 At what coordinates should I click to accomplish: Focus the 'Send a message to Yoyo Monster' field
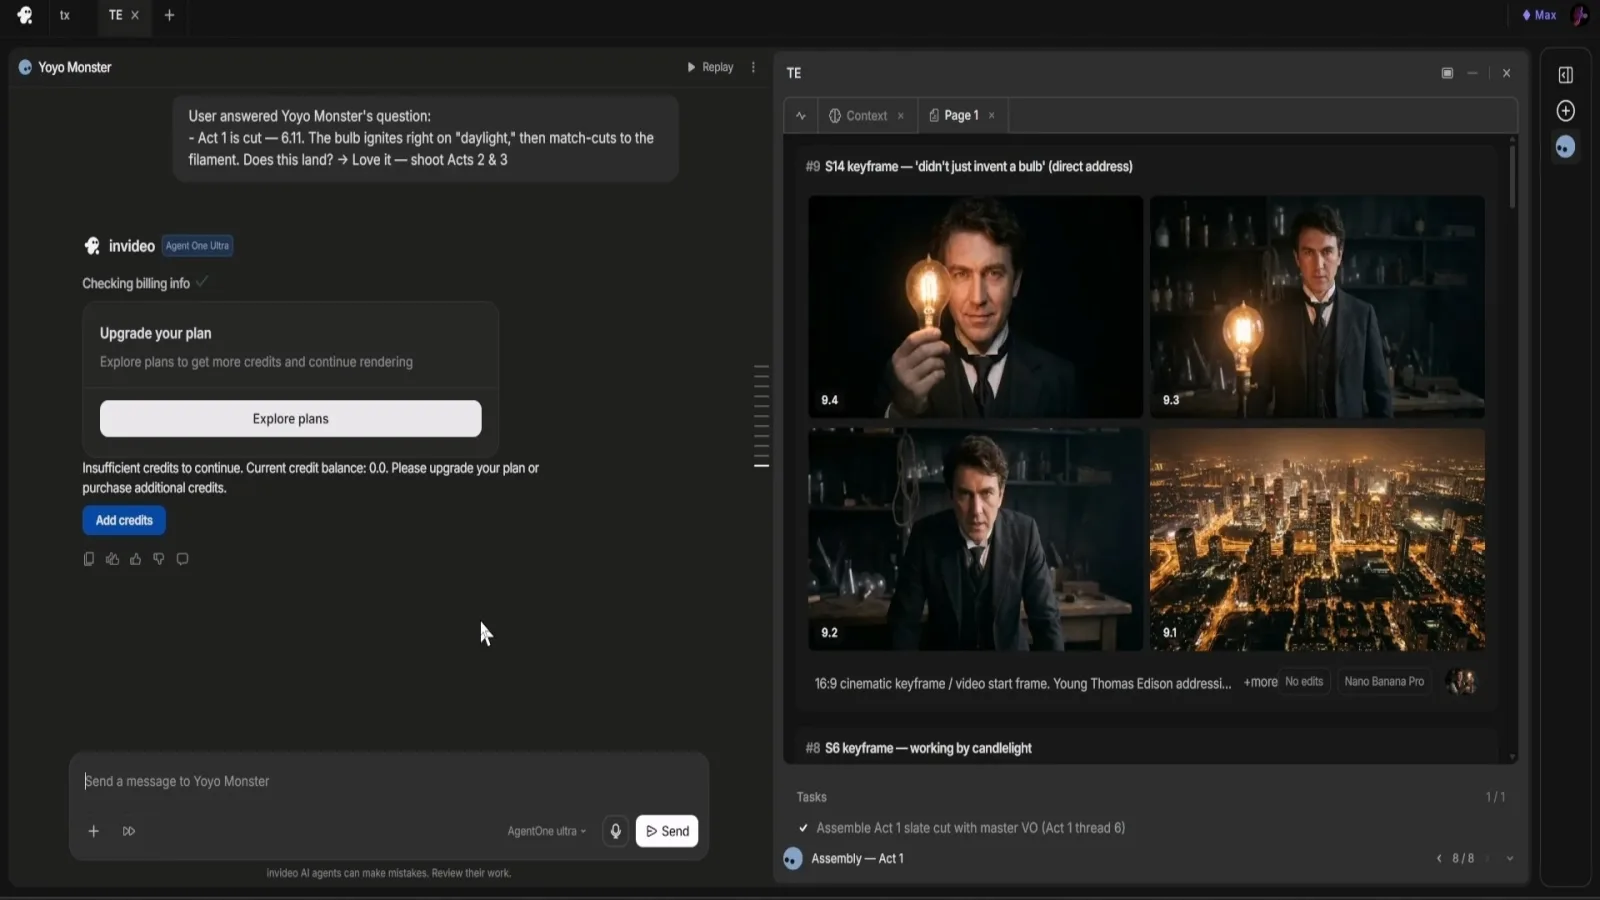(388, 781)
